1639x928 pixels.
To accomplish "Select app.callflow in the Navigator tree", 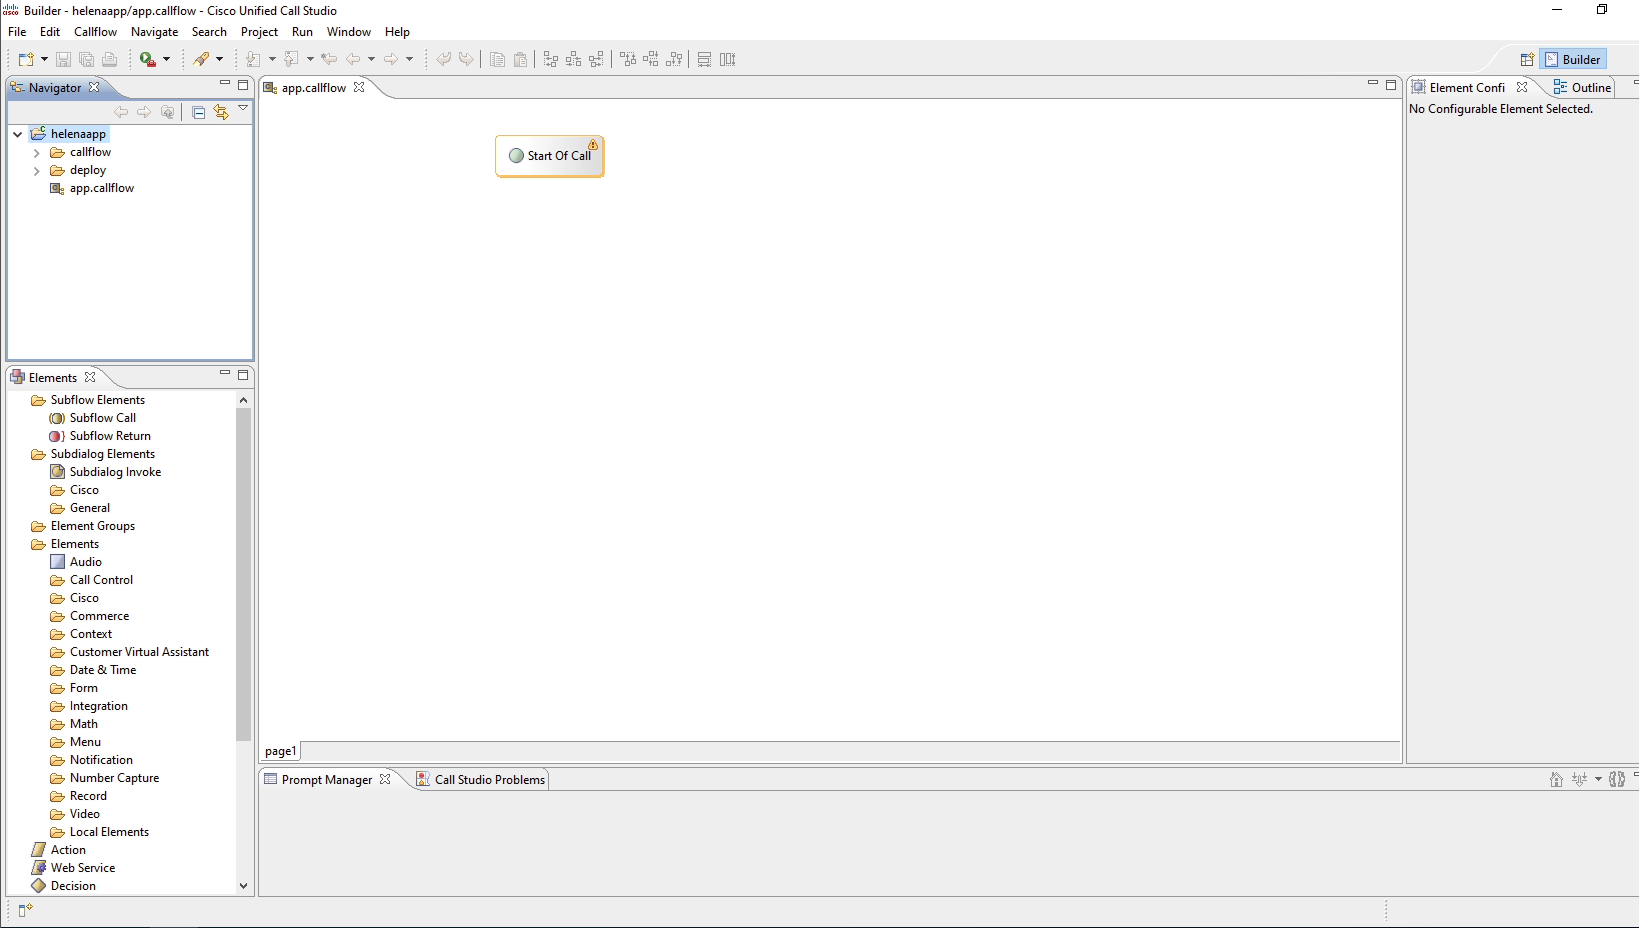I will coord(101,188).
